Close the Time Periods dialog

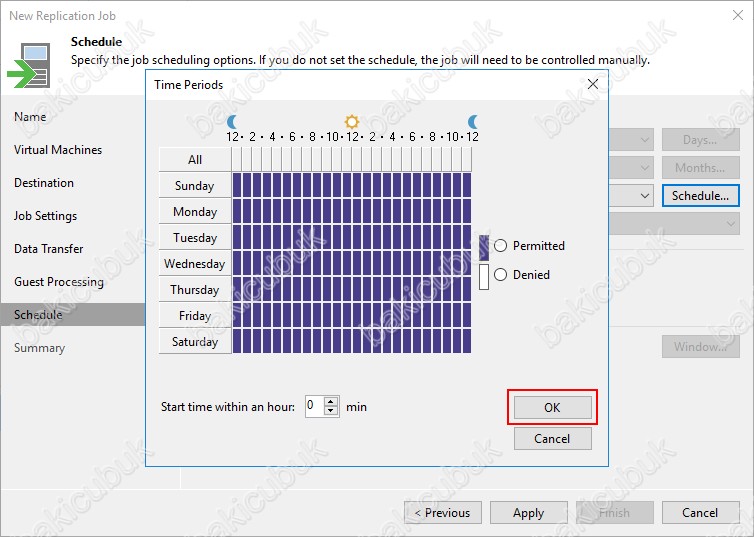593,84
